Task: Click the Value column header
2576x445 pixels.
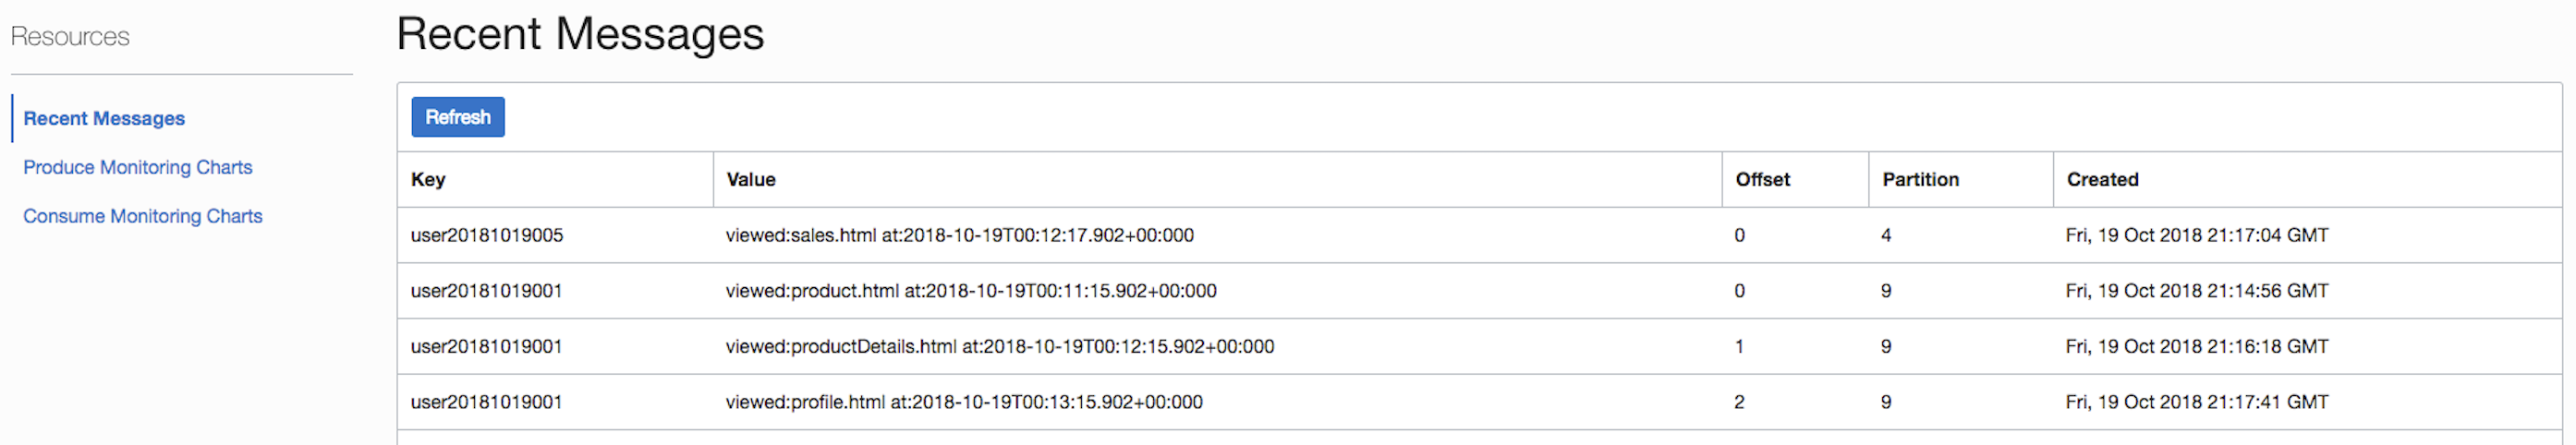Action: pos(750,180)
